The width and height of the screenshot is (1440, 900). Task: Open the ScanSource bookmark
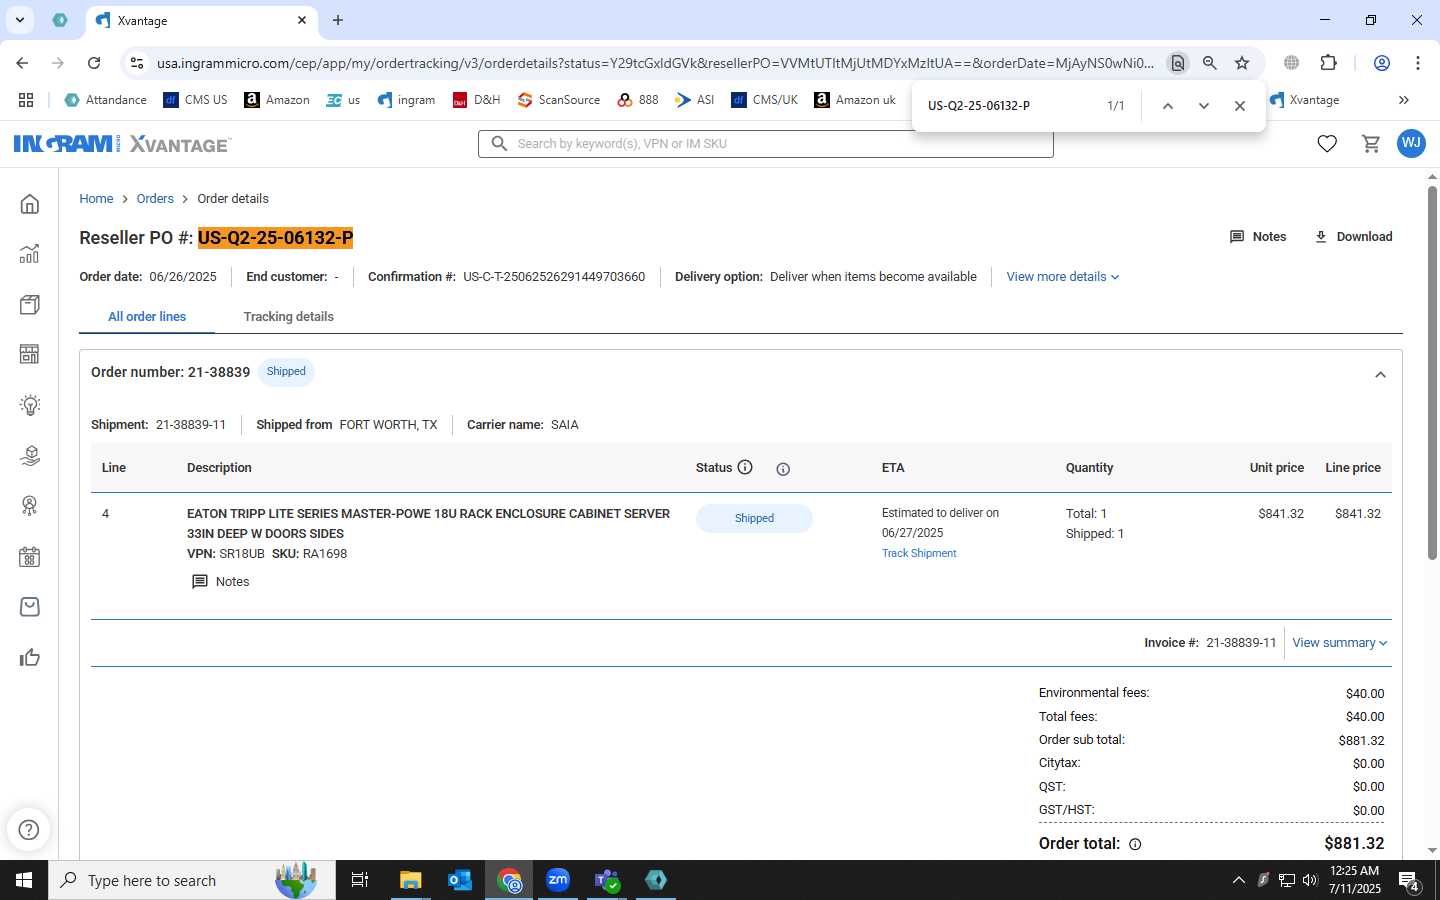559,100
